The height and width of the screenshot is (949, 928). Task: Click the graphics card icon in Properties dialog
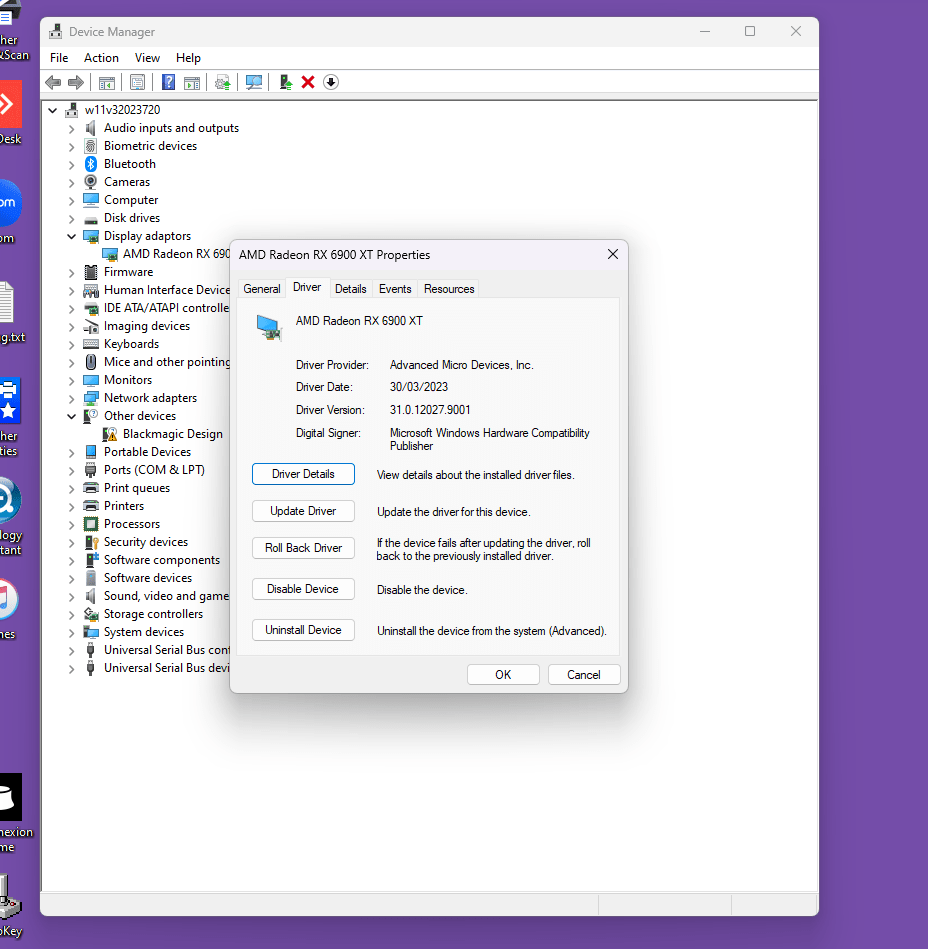[x=269, y=327]
